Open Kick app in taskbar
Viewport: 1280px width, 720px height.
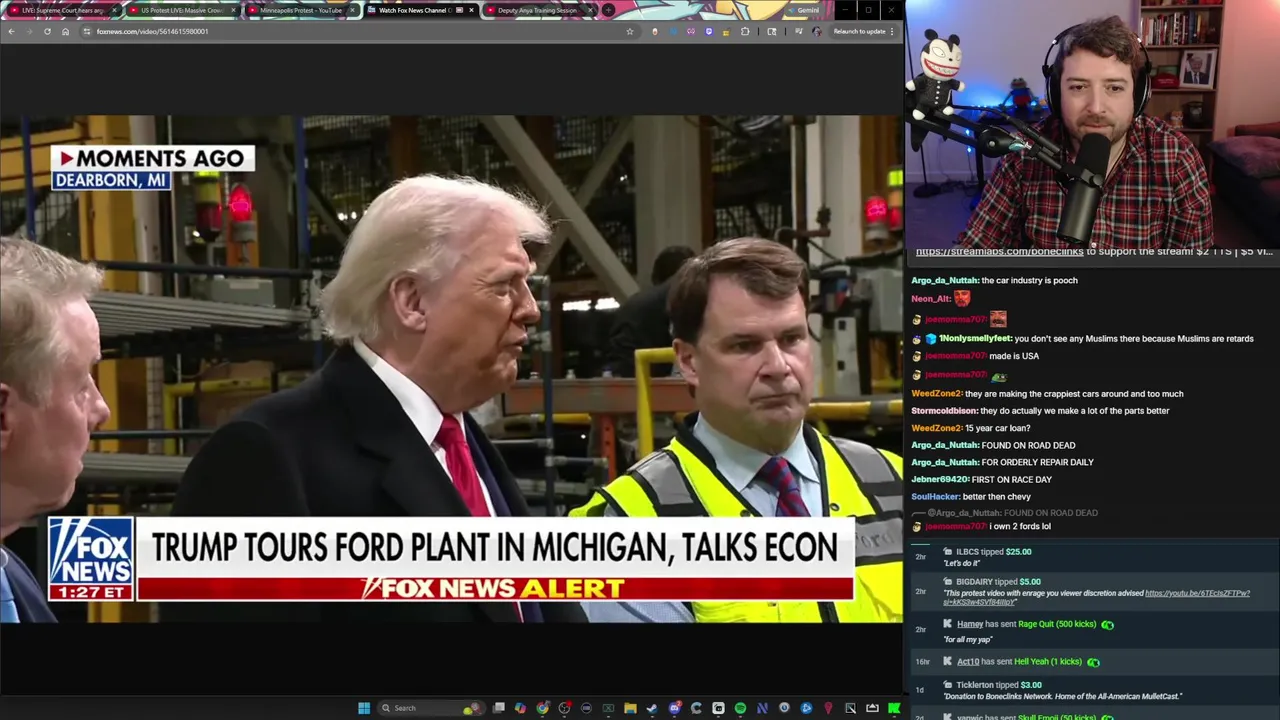coord(893,708)
